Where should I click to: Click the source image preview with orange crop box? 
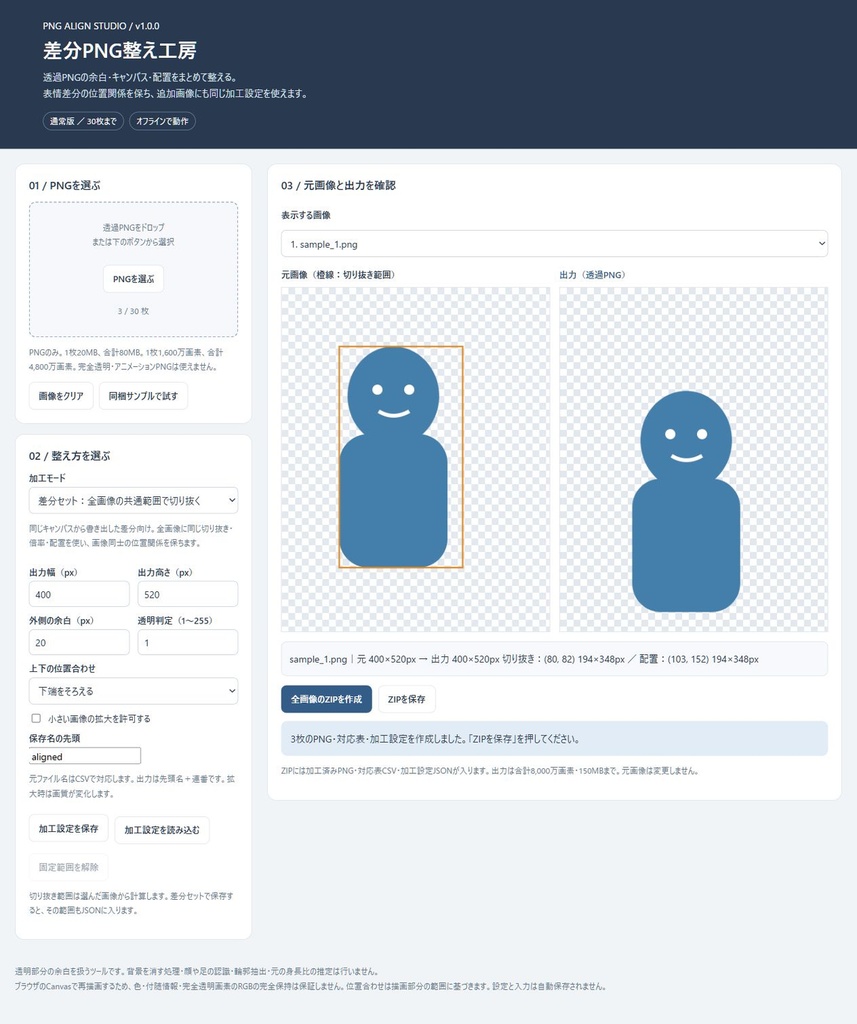[415, 459]
